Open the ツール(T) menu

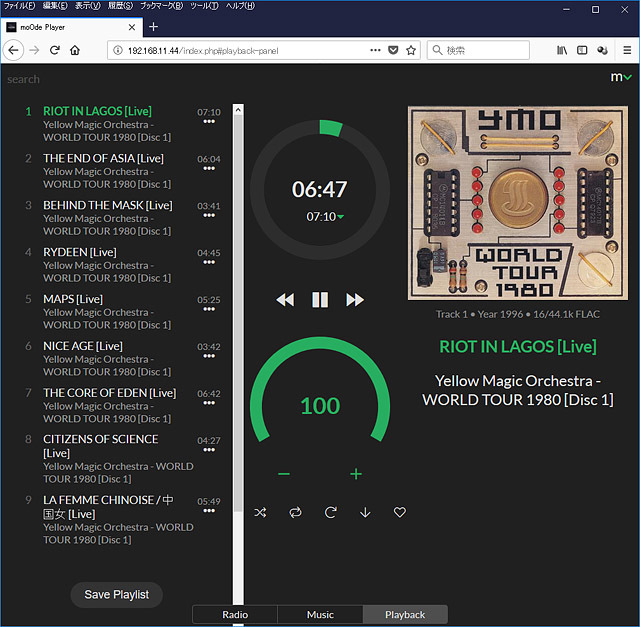[x=204, y=6]
